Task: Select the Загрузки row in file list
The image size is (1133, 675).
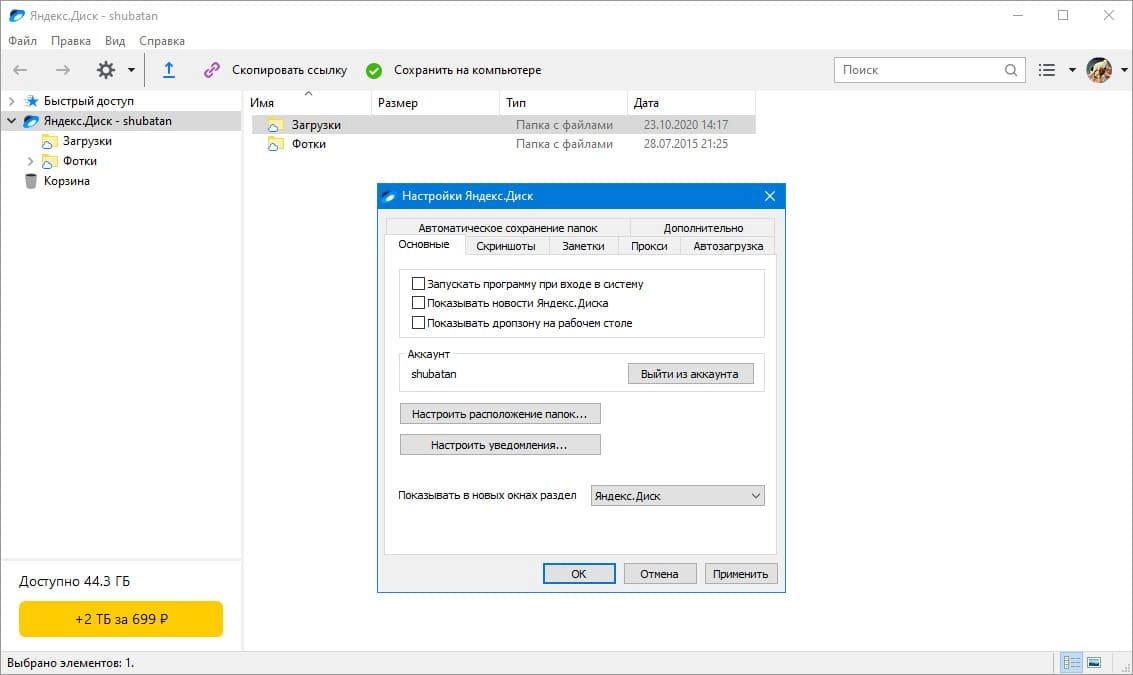Action: coord(504,125)
